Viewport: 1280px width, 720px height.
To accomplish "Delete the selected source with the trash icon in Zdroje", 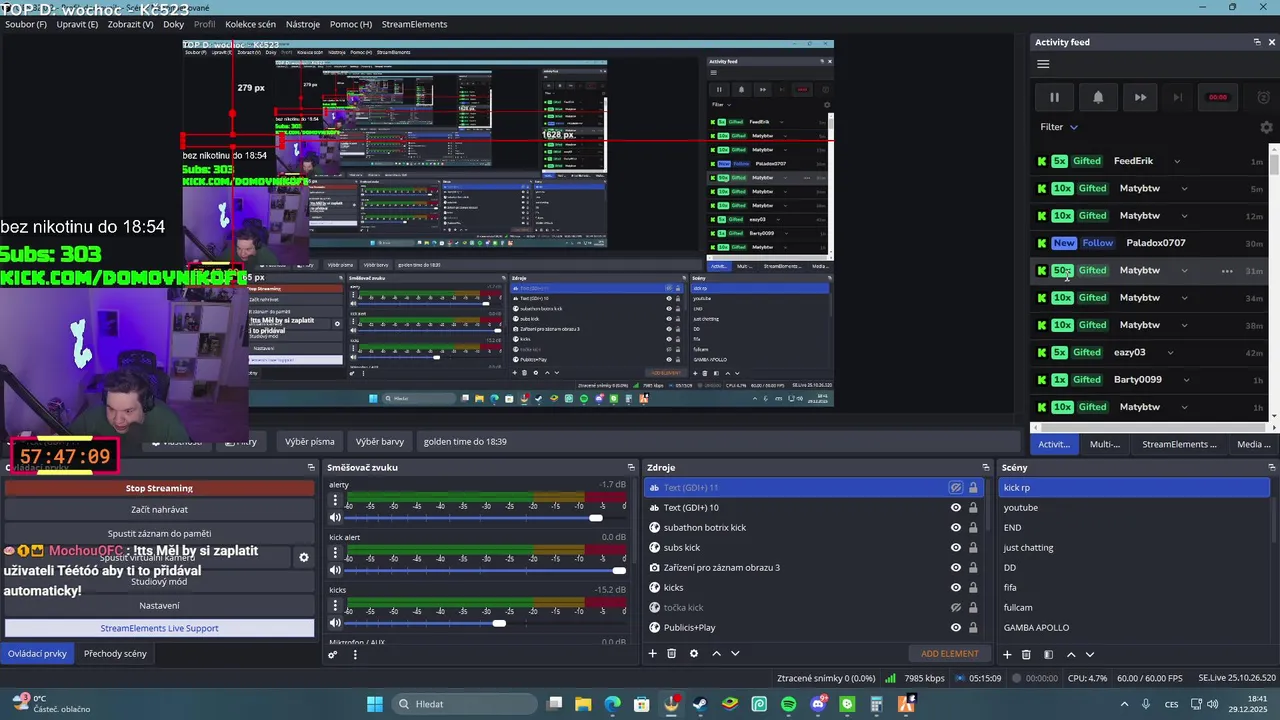I will pos(672,654).
